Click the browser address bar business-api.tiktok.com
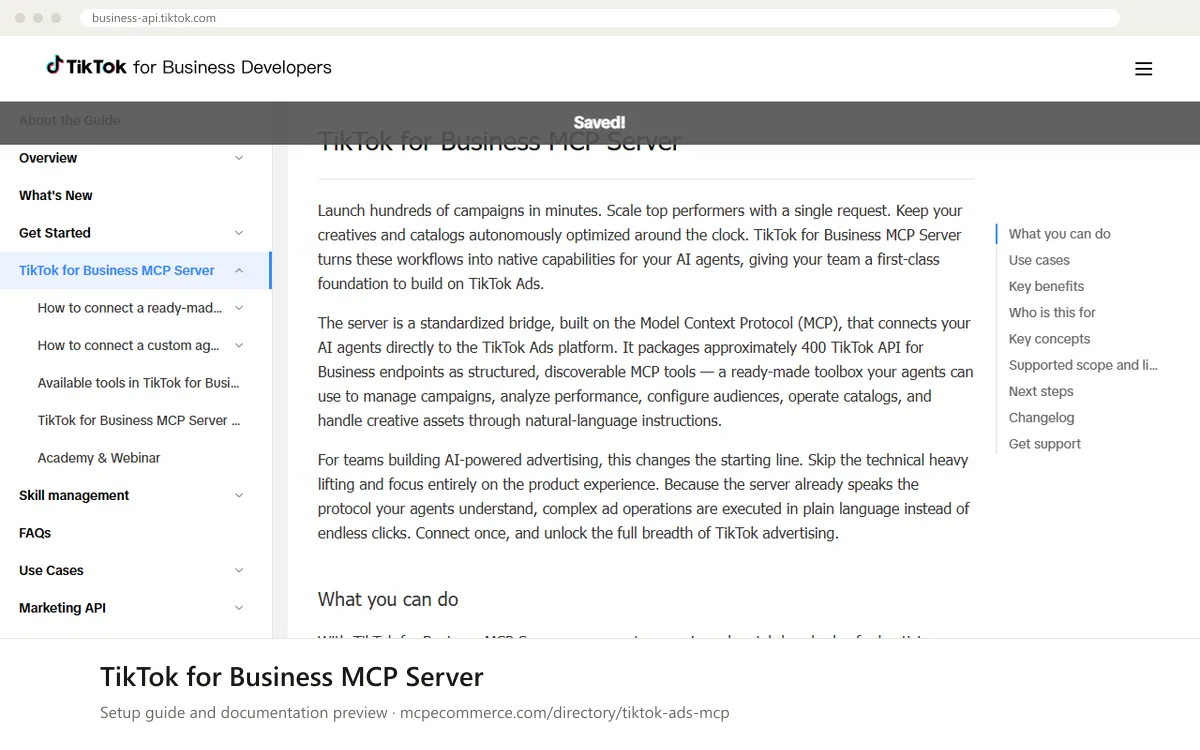This screenshot has height=750, width=1200. 600,18
